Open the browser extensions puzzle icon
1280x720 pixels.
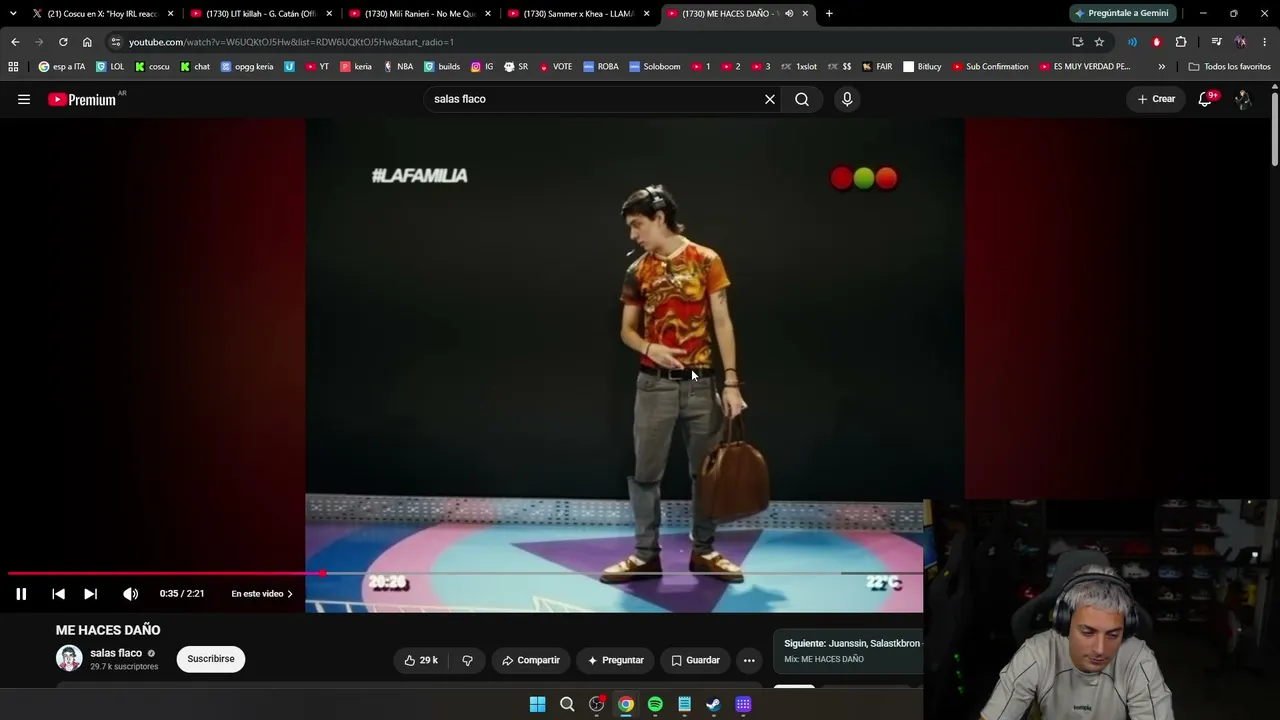point(1181,42)
